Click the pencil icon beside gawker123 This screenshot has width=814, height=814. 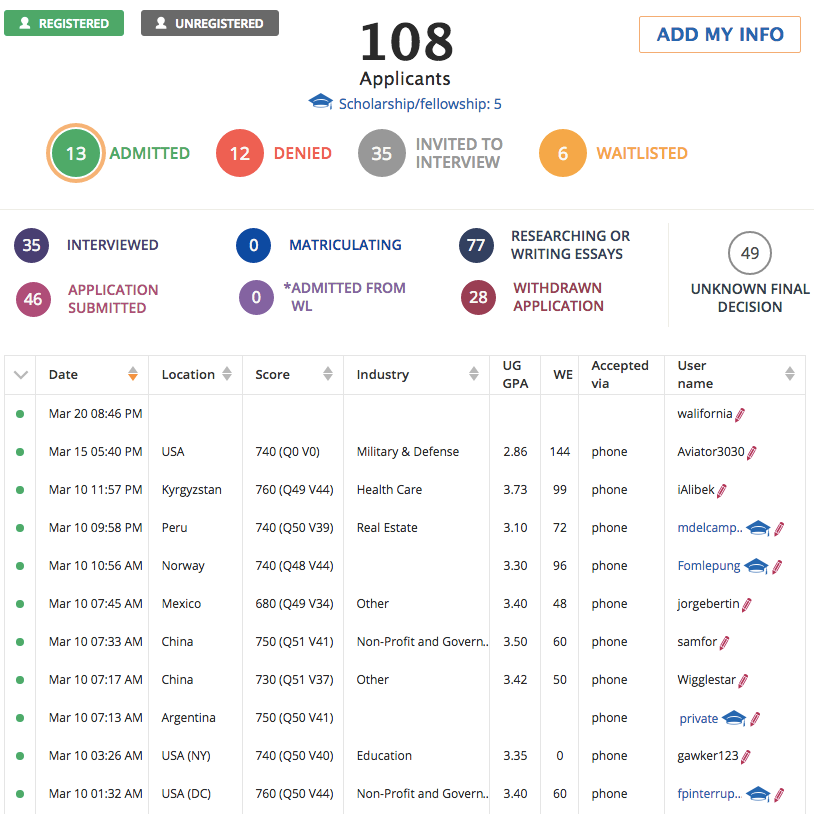[x=746, y=756]
